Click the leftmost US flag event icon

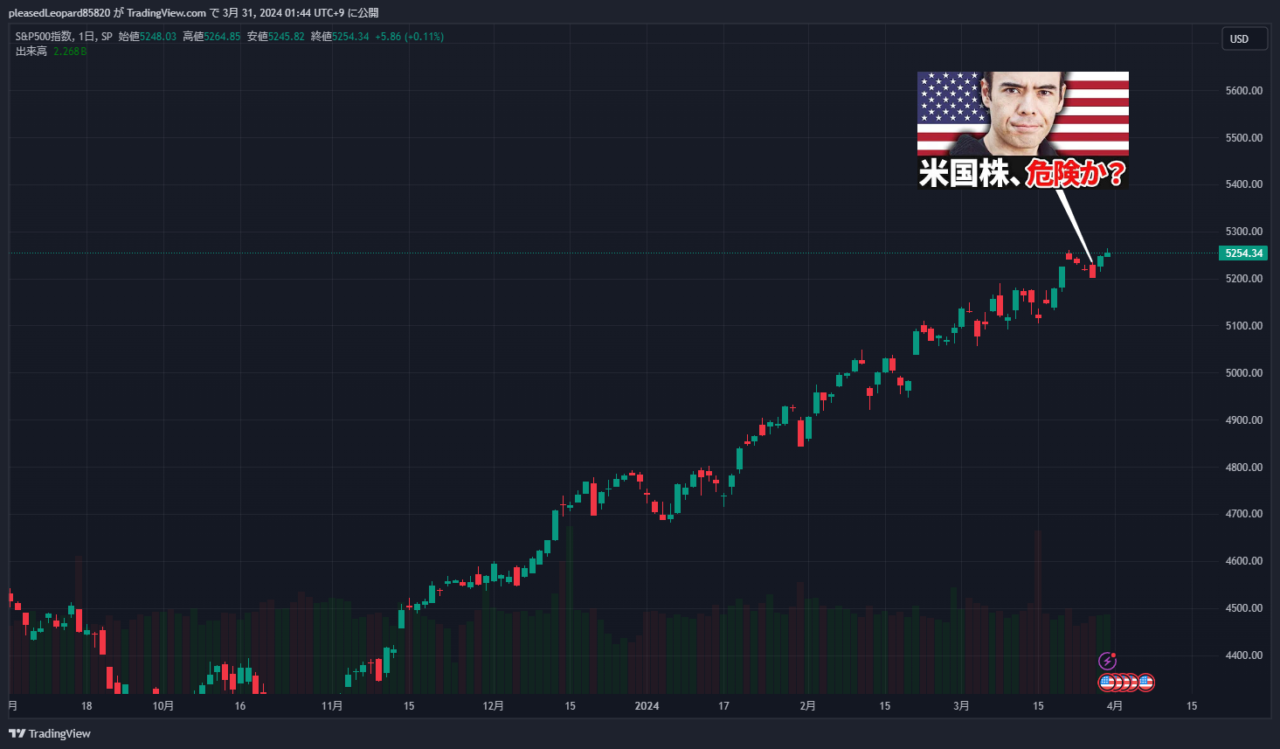click(1105, 681)
